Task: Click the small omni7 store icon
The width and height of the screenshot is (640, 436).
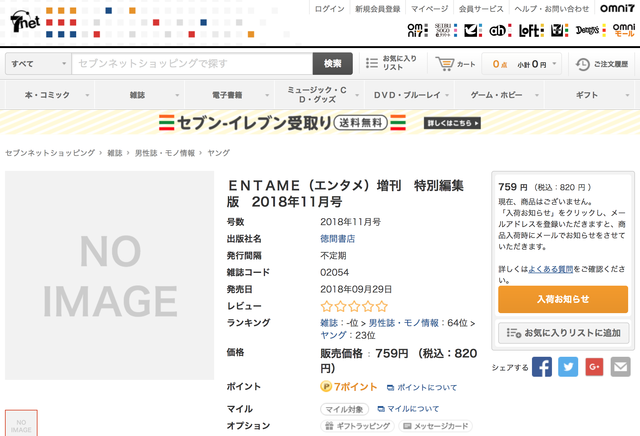Action: 418,30
